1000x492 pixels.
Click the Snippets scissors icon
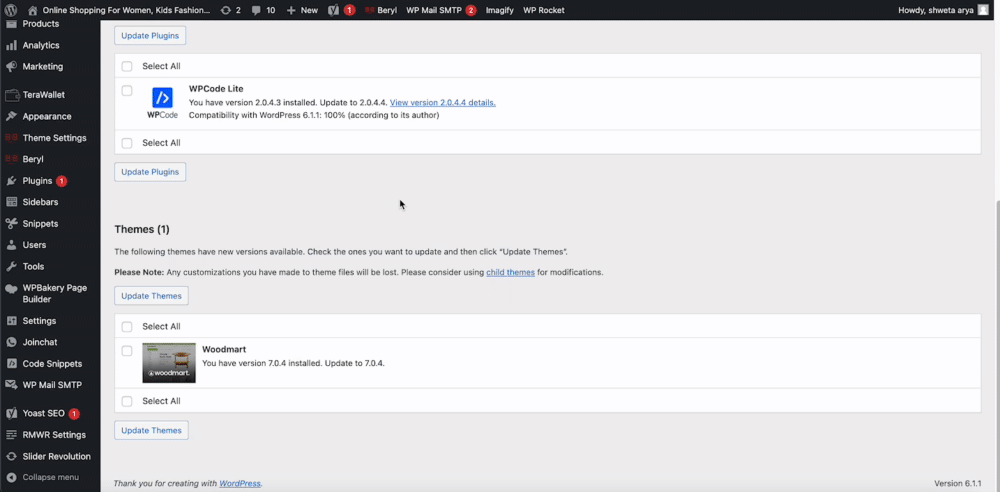point(11,223)
